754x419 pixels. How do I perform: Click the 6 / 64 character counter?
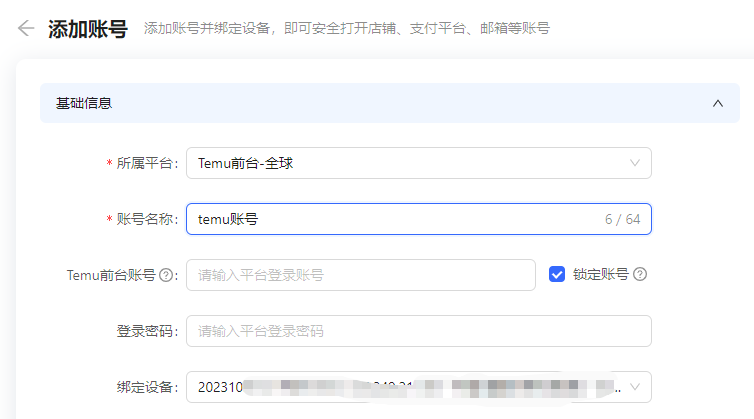622,219
